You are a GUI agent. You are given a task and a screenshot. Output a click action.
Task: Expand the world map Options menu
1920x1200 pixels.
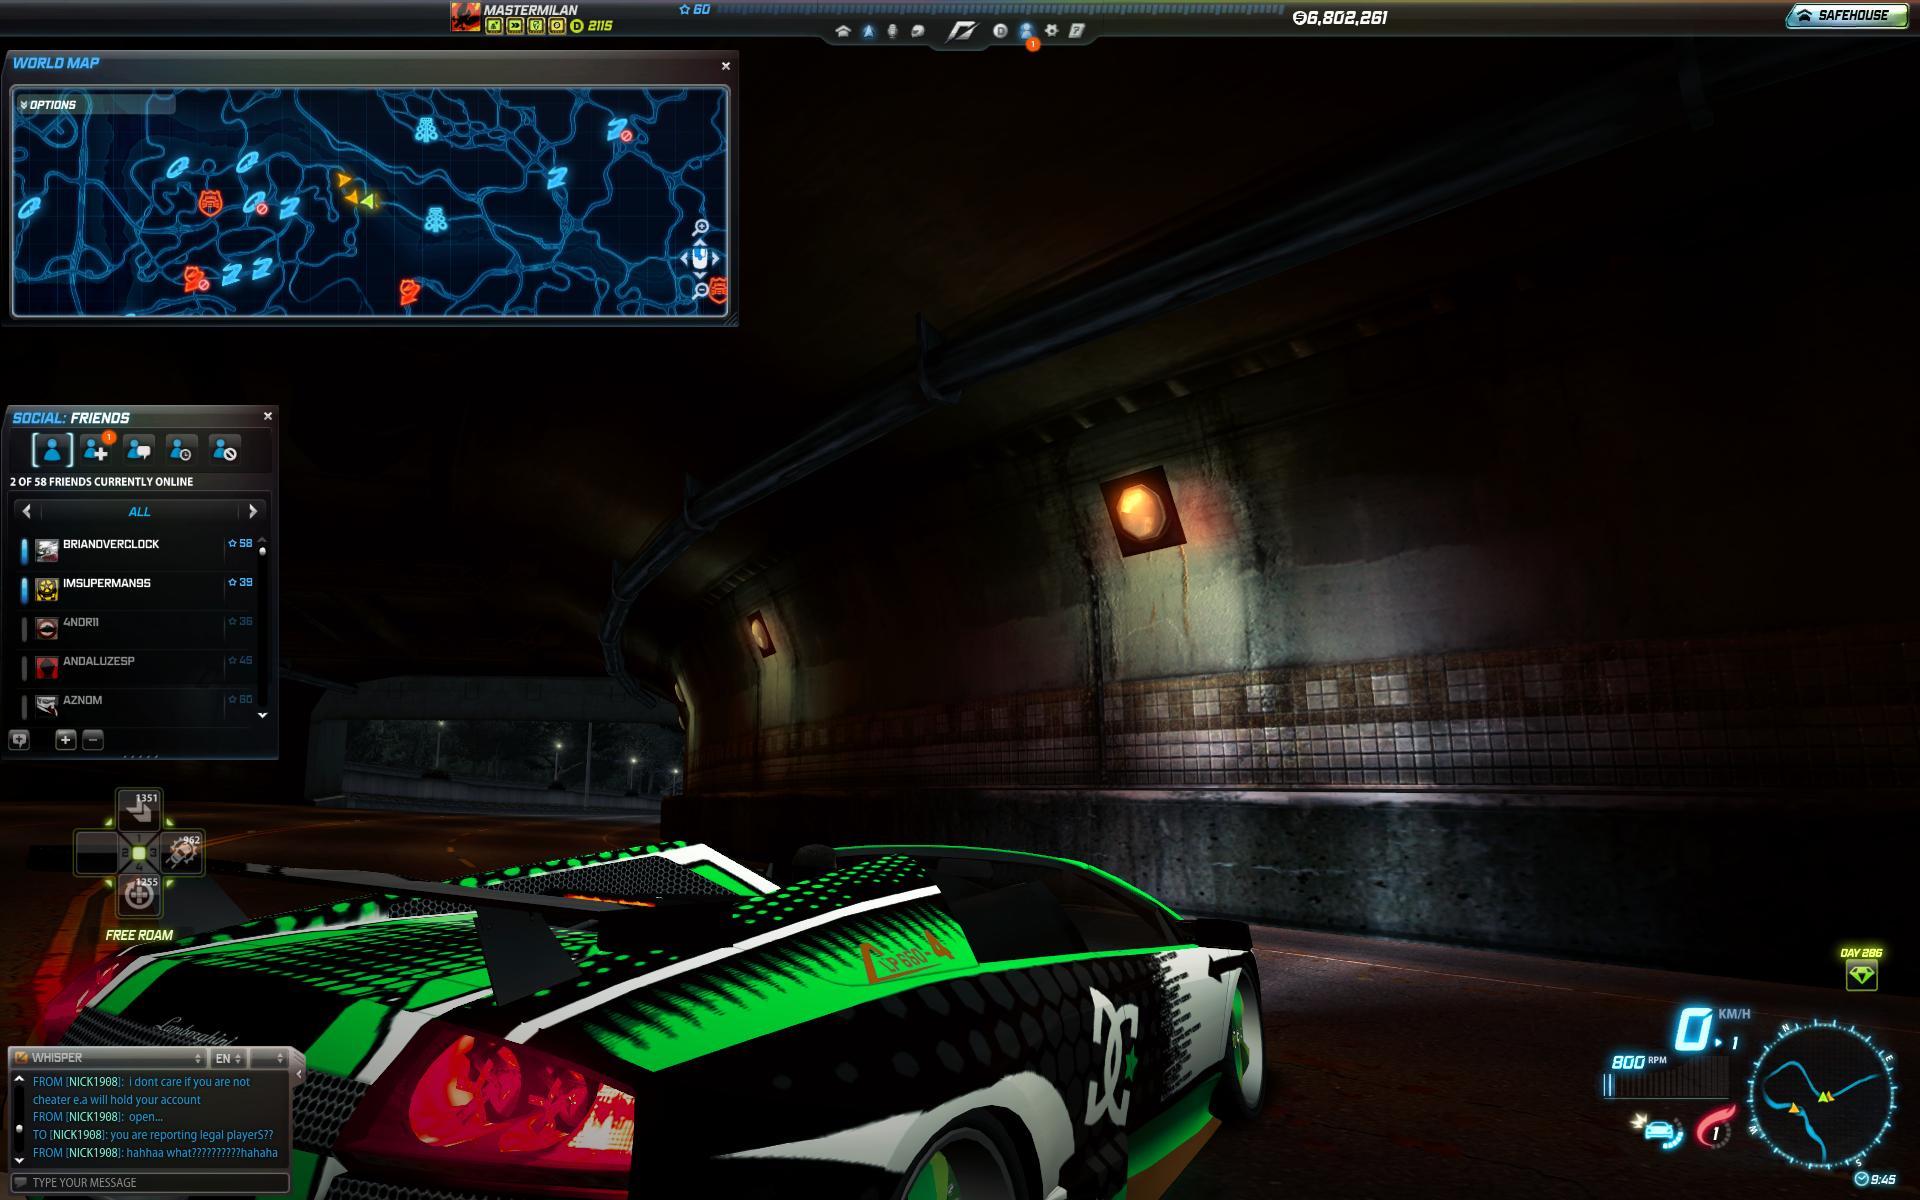coord(94,104)
